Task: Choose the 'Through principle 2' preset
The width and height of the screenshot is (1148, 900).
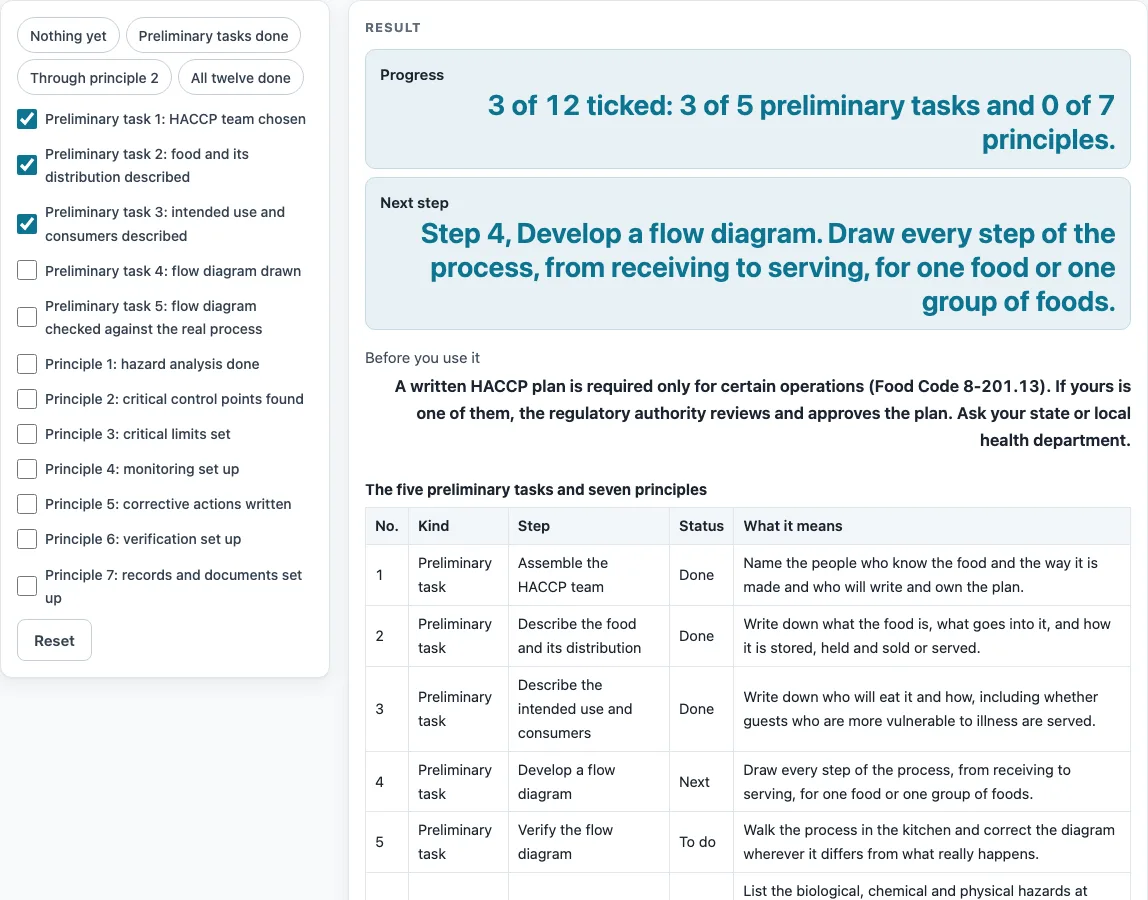Action: [94, 78]
